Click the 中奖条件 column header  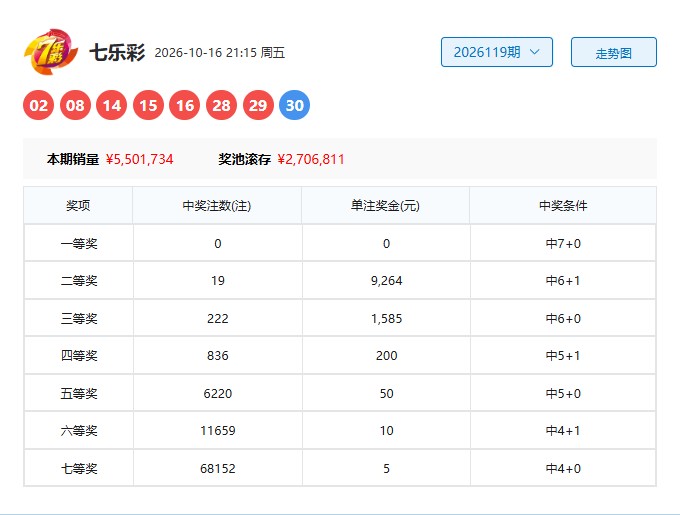click(563, 205)
